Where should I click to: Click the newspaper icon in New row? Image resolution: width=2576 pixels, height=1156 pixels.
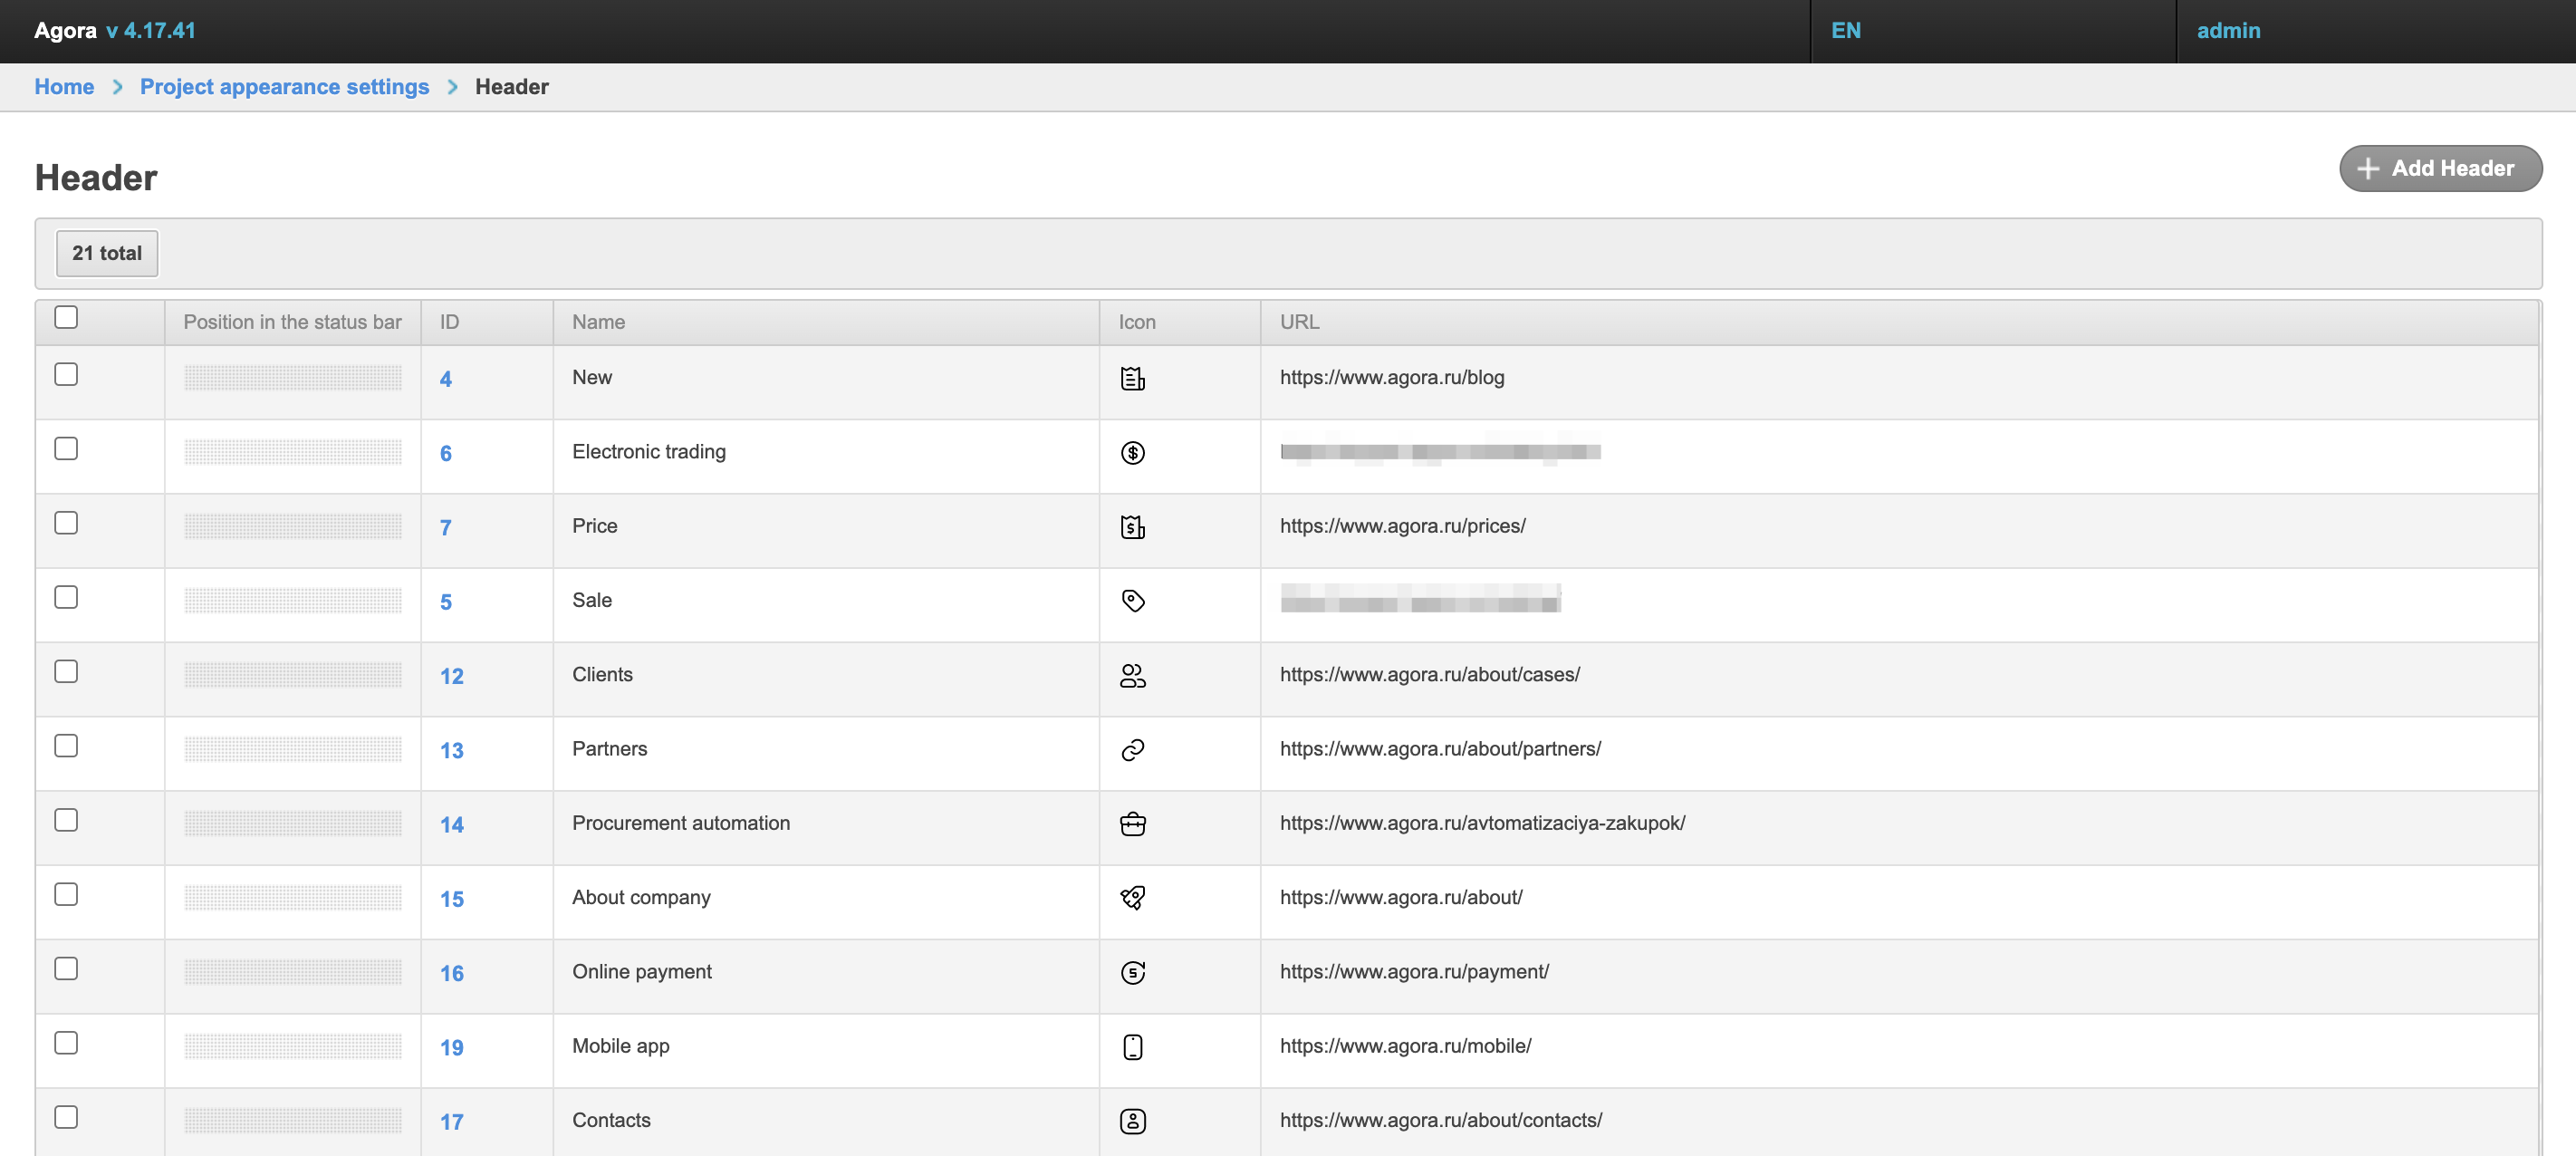click(1132, 379)
